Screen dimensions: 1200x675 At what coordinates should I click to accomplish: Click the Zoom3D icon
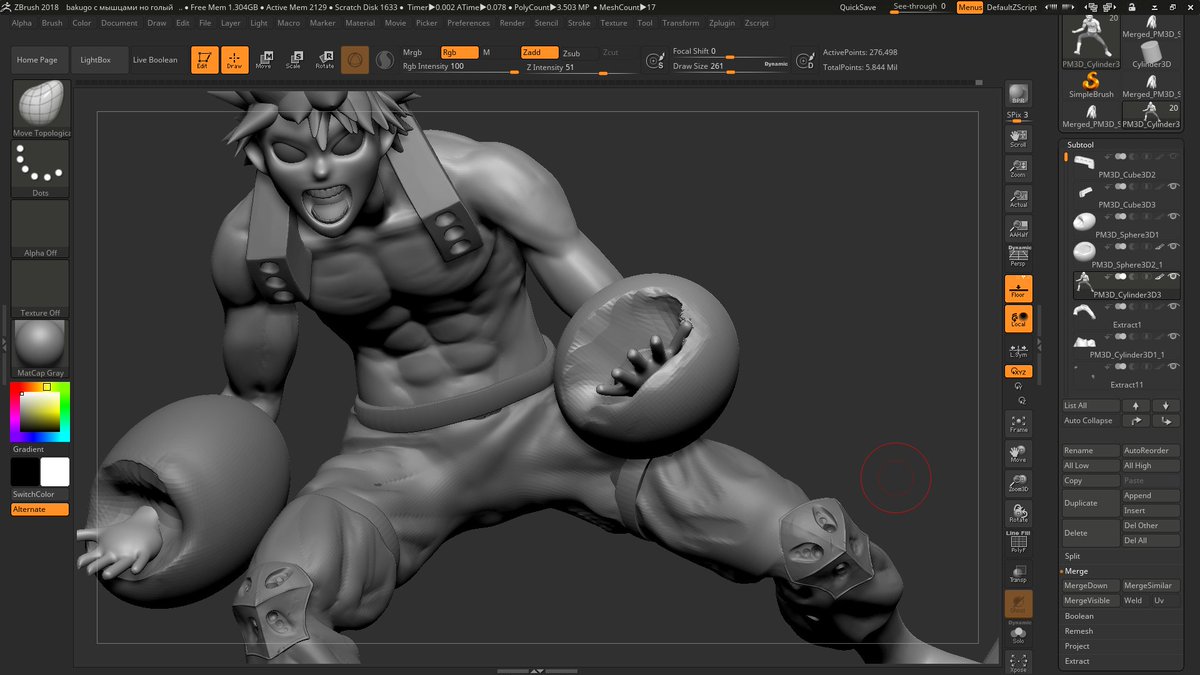pos(1018,484)
